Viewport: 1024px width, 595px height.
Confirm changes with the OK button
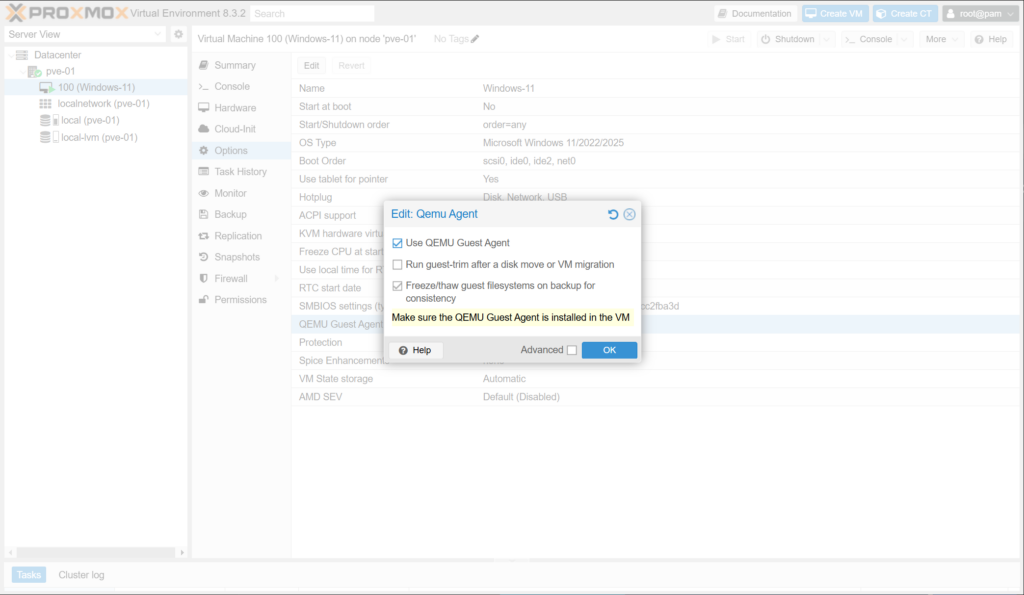(x=609, y=350)
